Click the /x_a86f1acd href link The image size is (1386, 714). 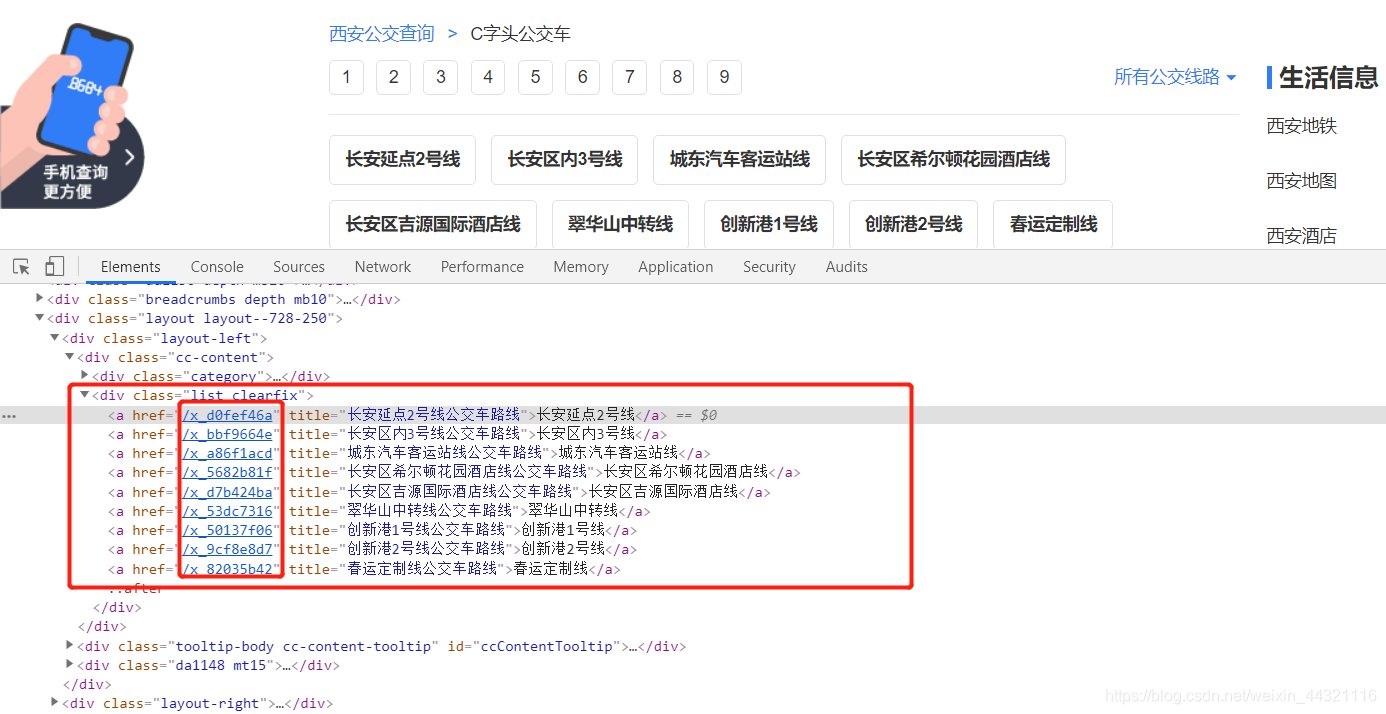[228, 453]
